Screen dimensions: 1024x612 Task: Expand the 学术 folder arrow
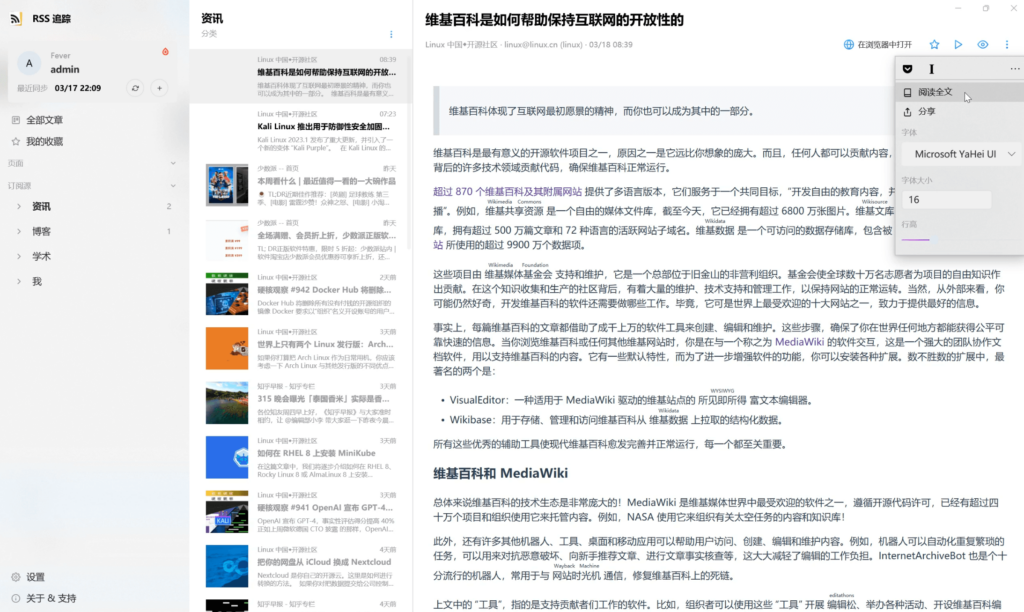(x=19, y=256)
